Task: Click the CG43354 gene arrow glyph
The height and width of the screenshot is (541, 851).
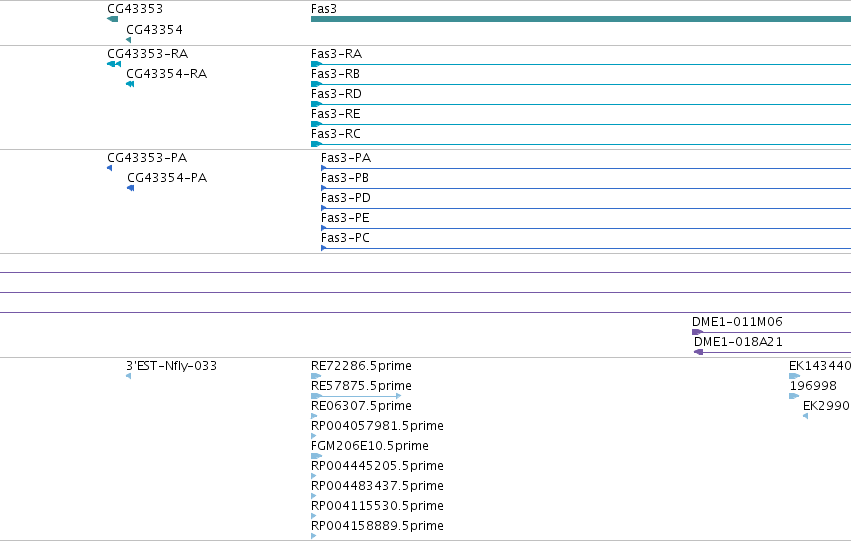Action: pos(129,40)
